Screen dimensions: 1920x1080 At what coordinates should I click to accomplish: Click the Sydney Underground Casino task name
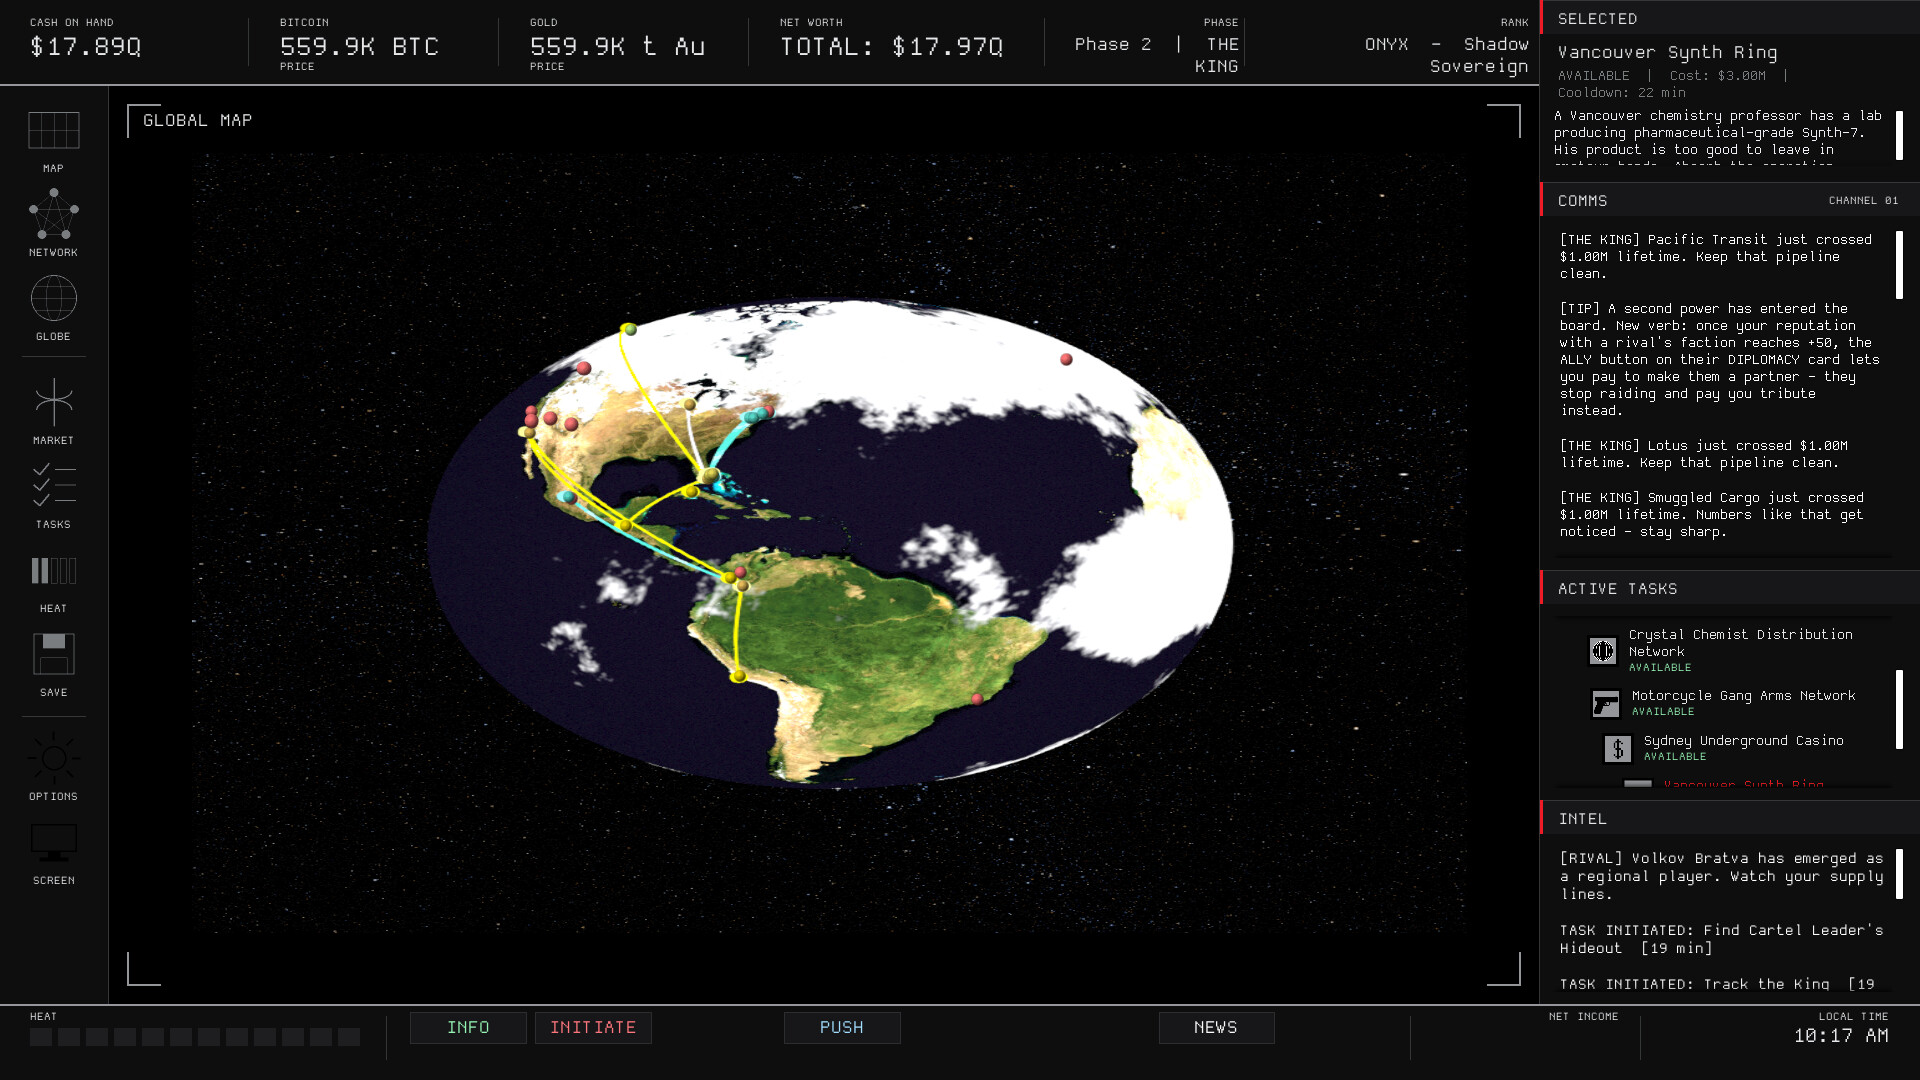1743,741
